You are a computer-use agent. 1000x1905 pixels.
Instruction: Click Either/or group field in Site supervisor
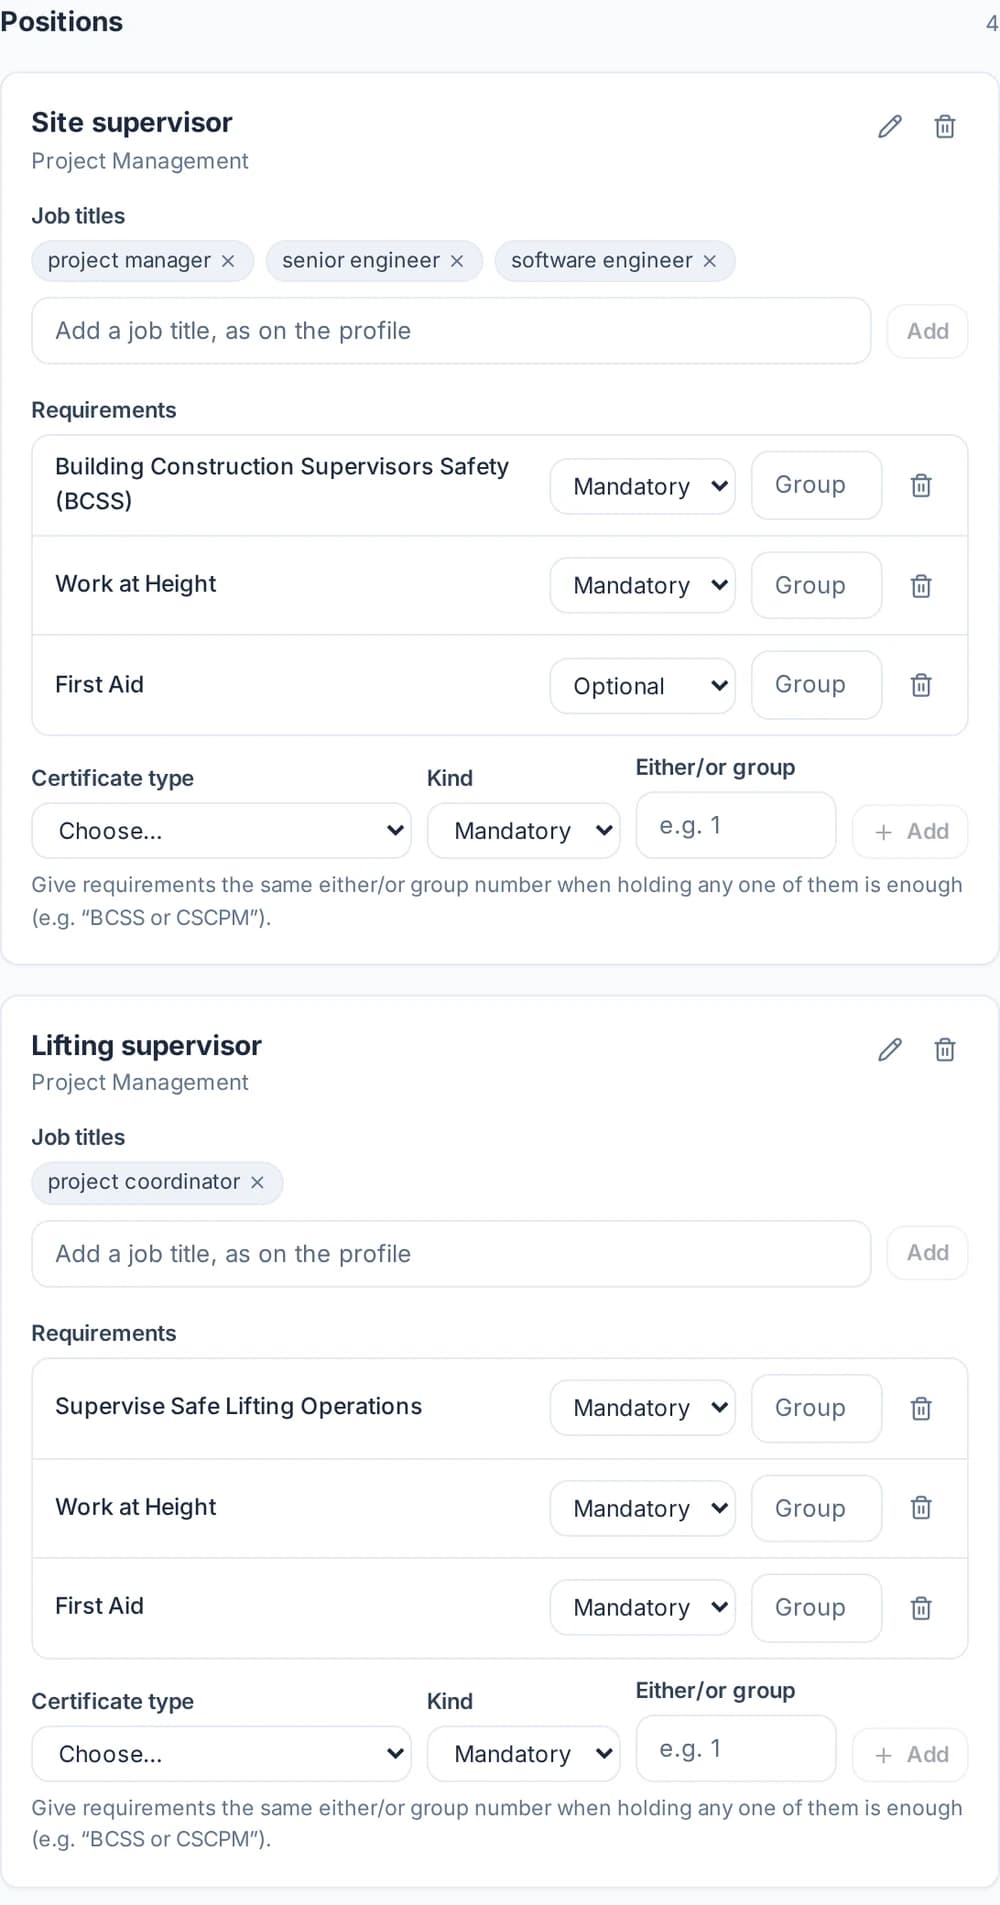coord(736,825)
